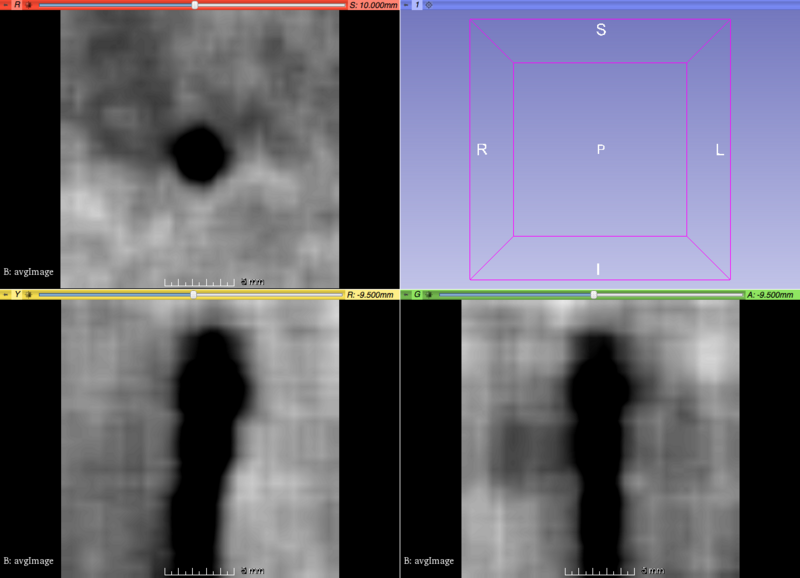The width and height of the screenshot is (800, 578).
Task: Click the center field-of-view diamond icon in 3D view bar
Action: tap(429, 6)
